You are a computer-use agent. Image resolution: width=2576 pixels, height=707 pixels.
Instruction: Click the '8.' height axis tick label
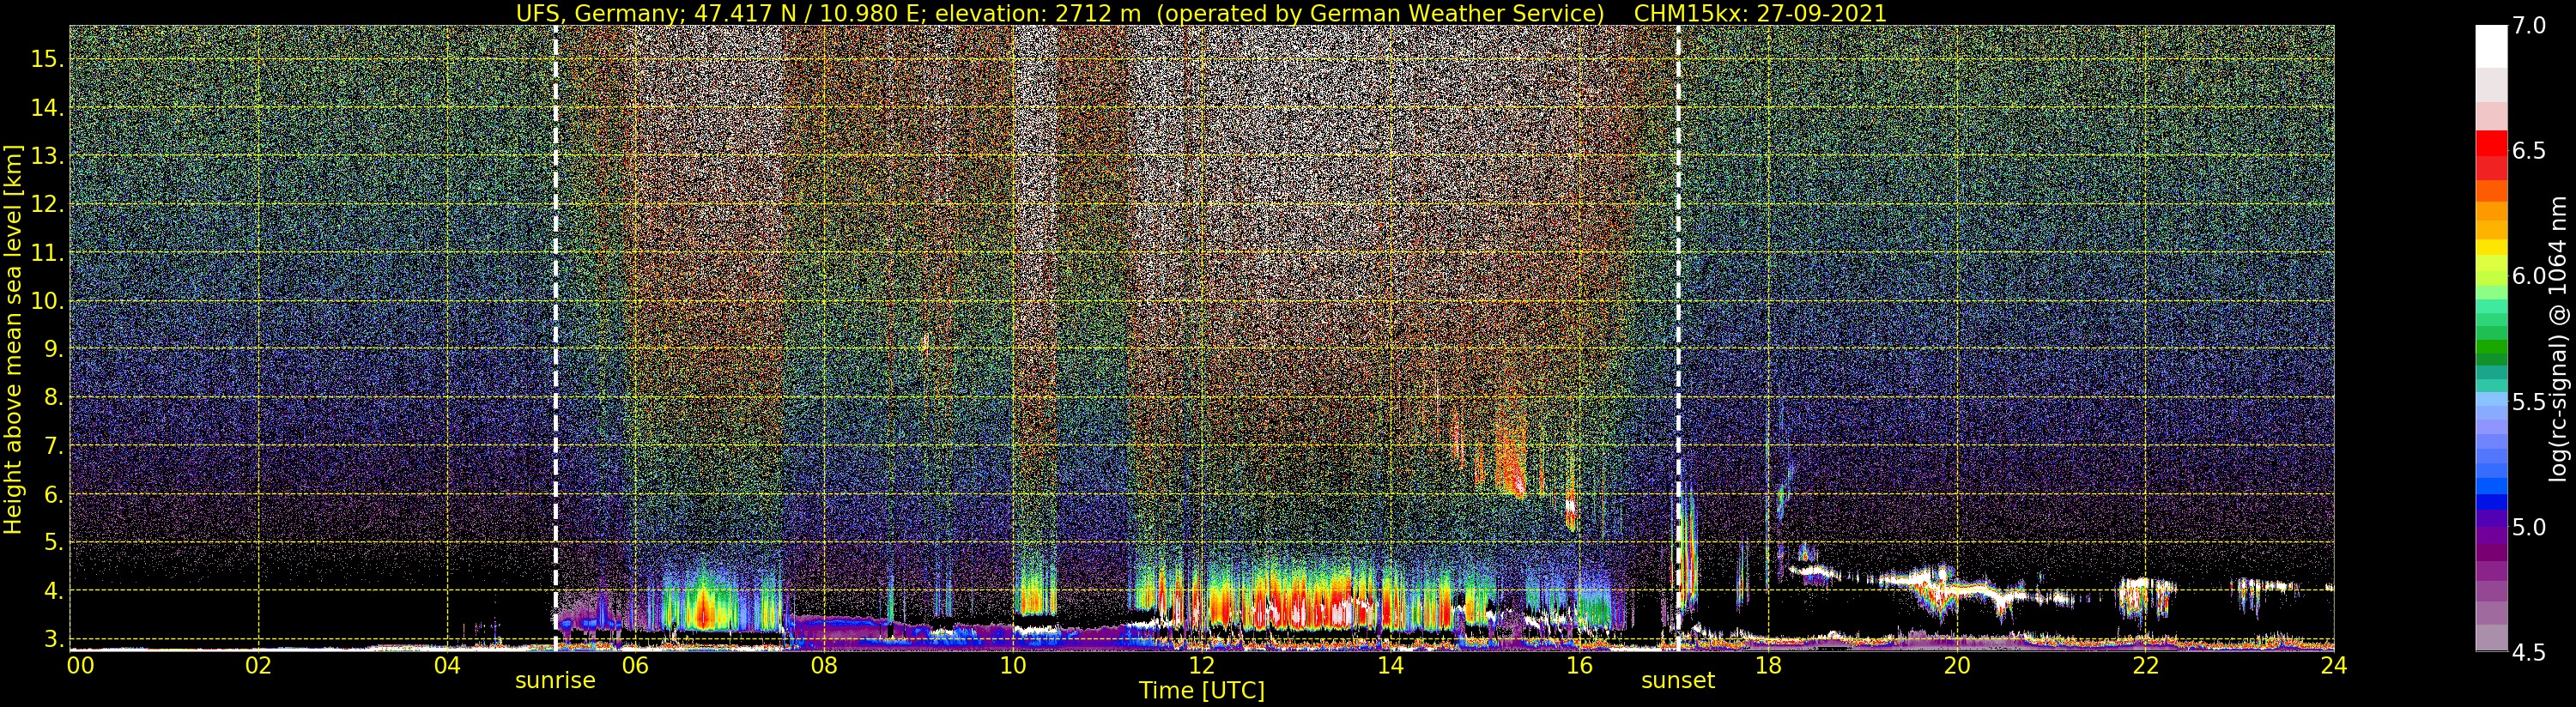click(54, 397)
